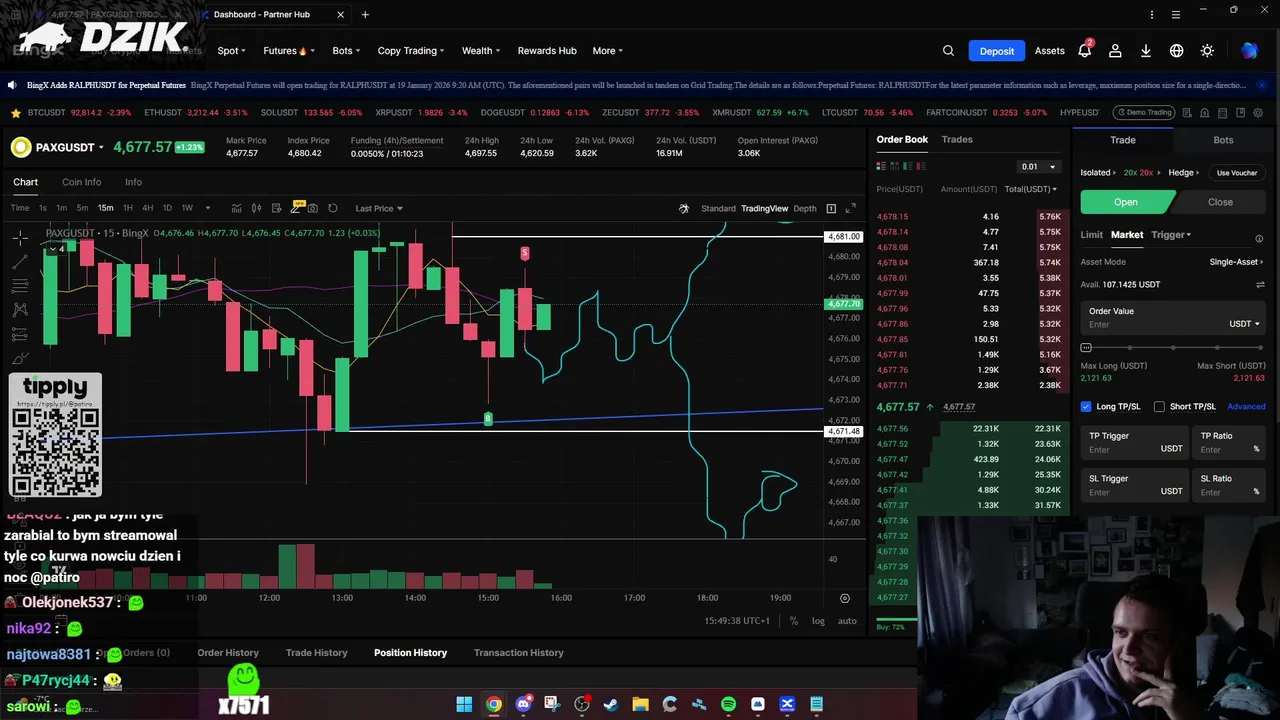Open the Position History tab

(410, 653)
